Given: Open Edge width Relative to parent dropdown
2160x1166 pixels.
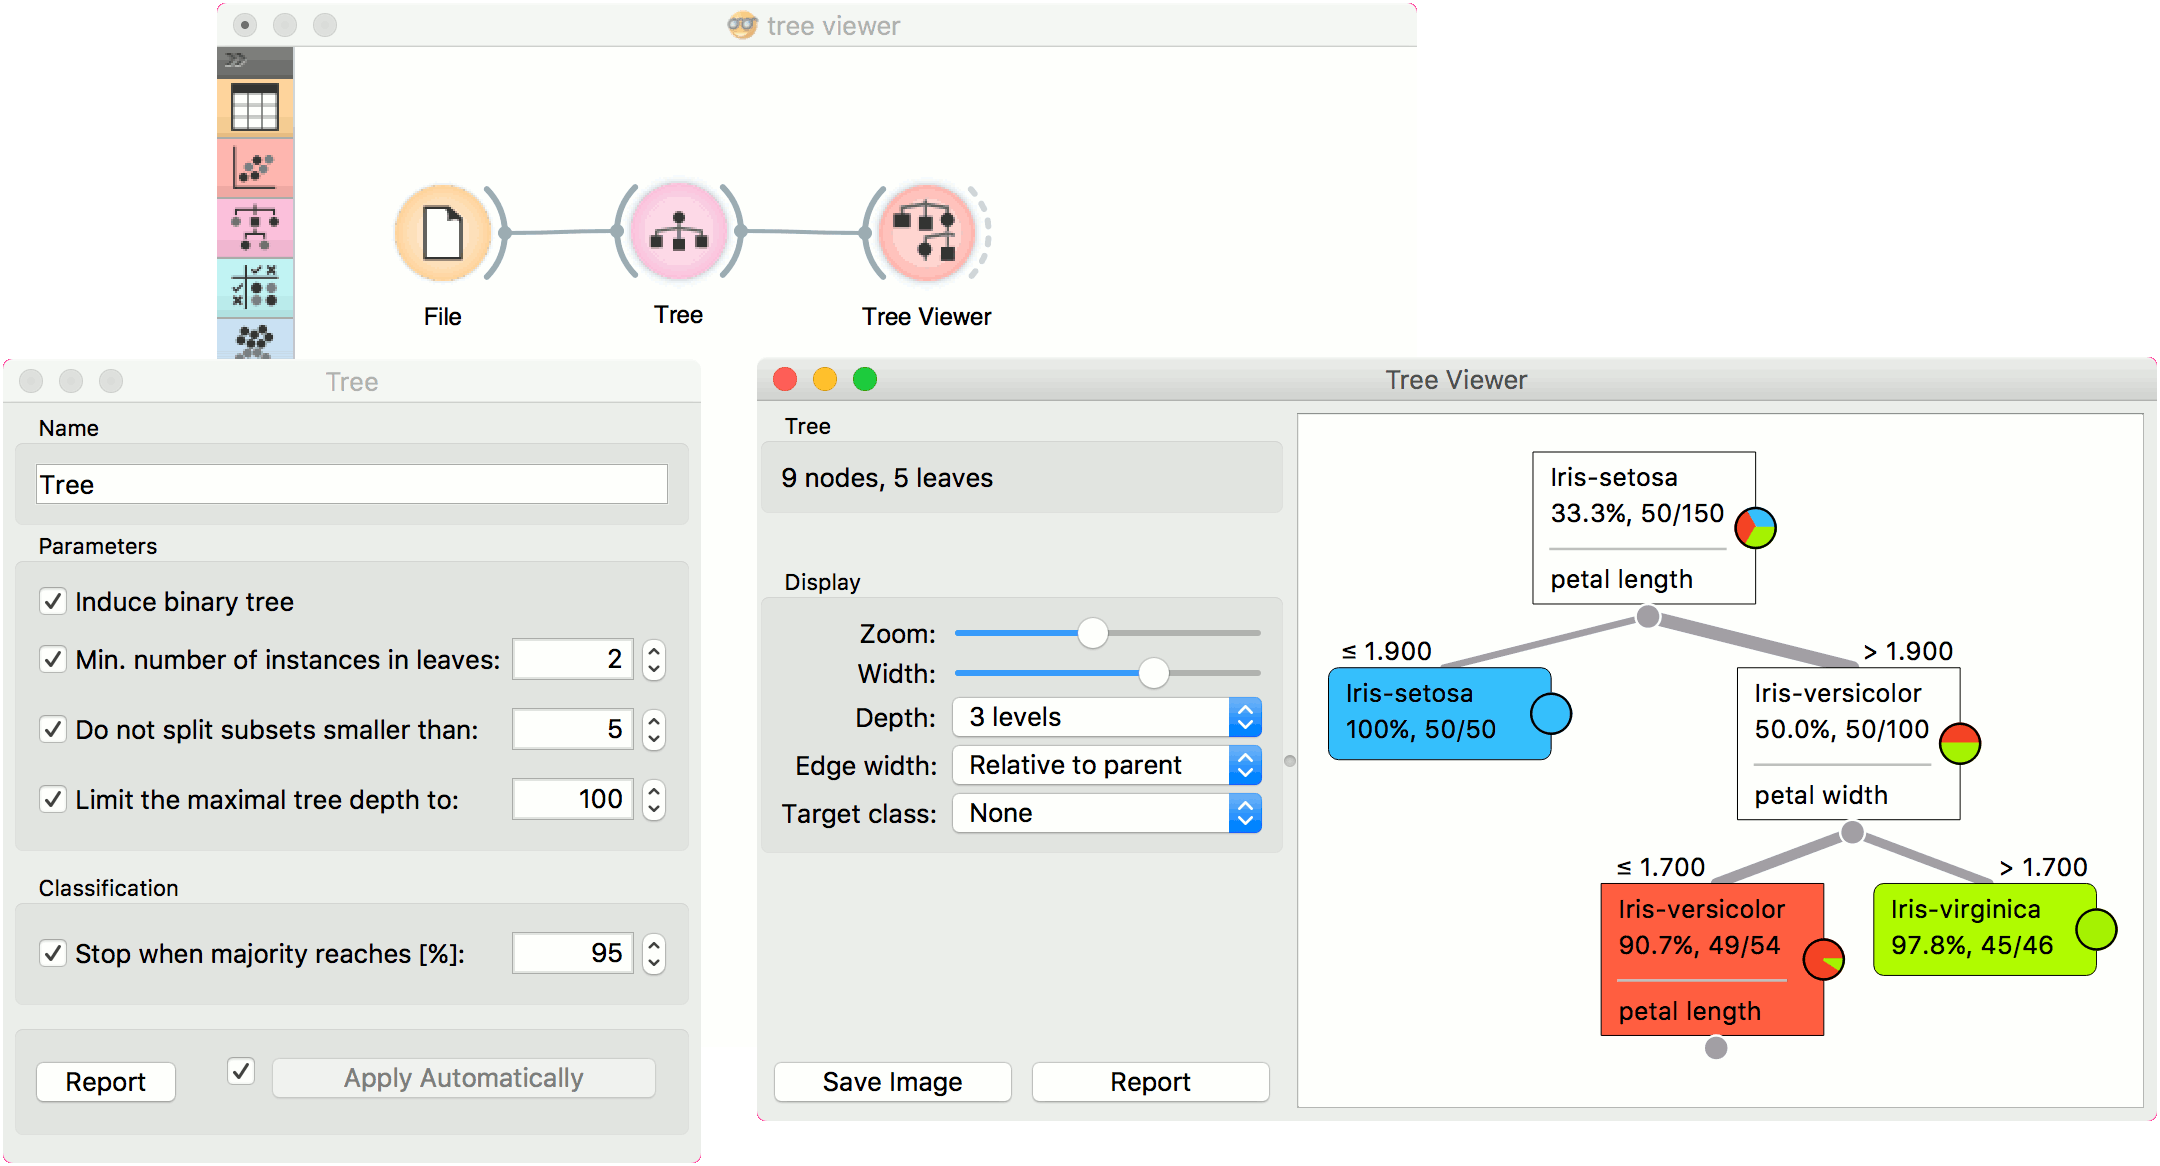Looking at the screenshot, I should pyautogui.click(x=1106, y=765).
